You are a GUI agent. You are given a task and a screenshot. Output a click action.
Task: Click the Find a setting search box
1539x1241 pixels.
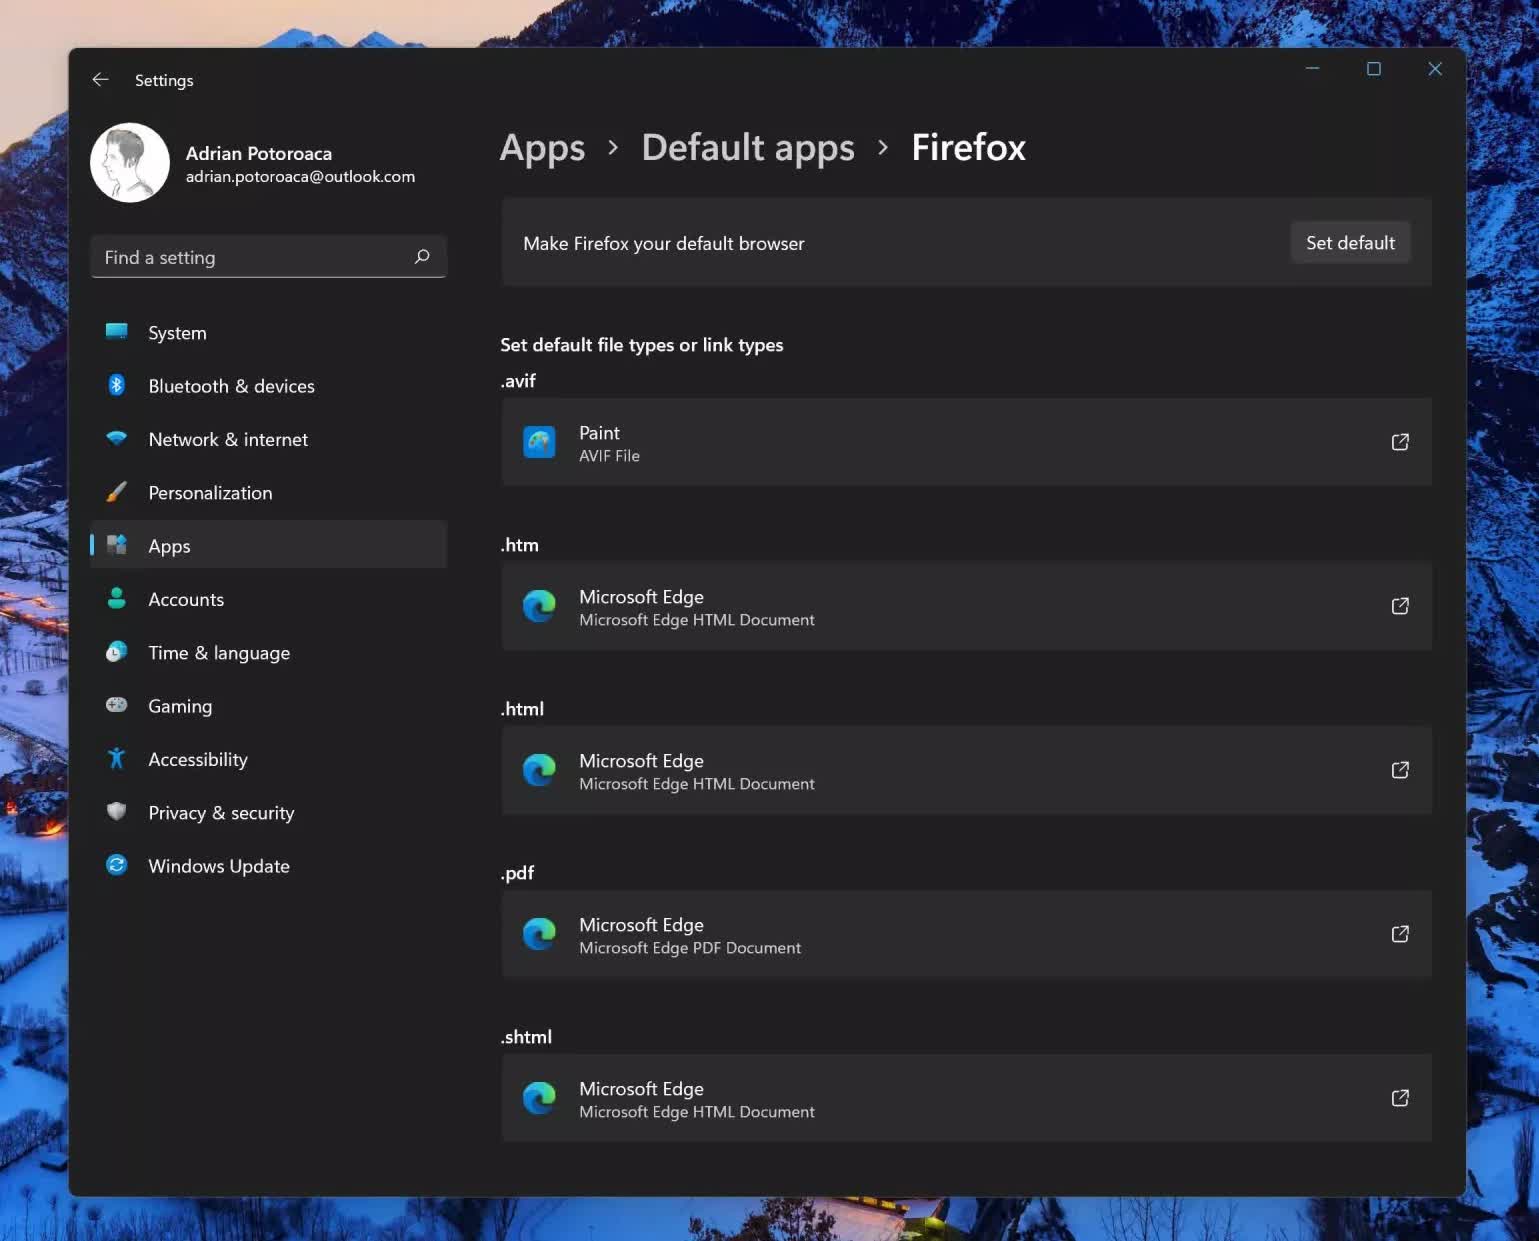[268, 257]
